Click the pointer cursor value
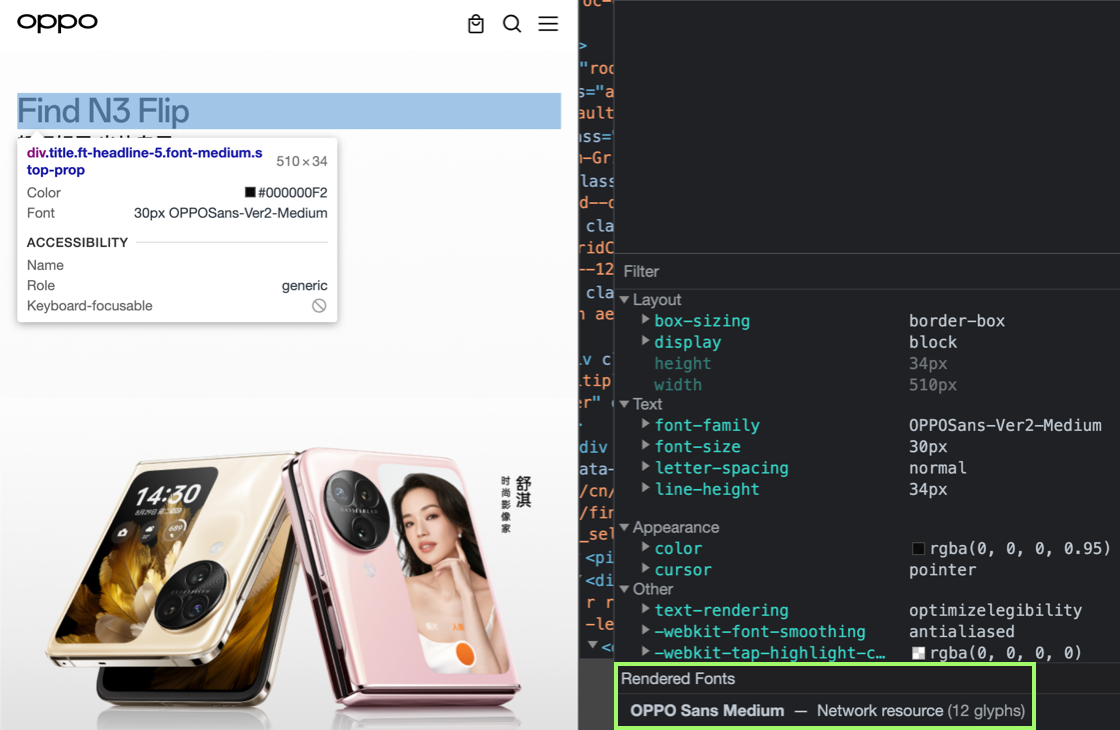 point(942,571)
